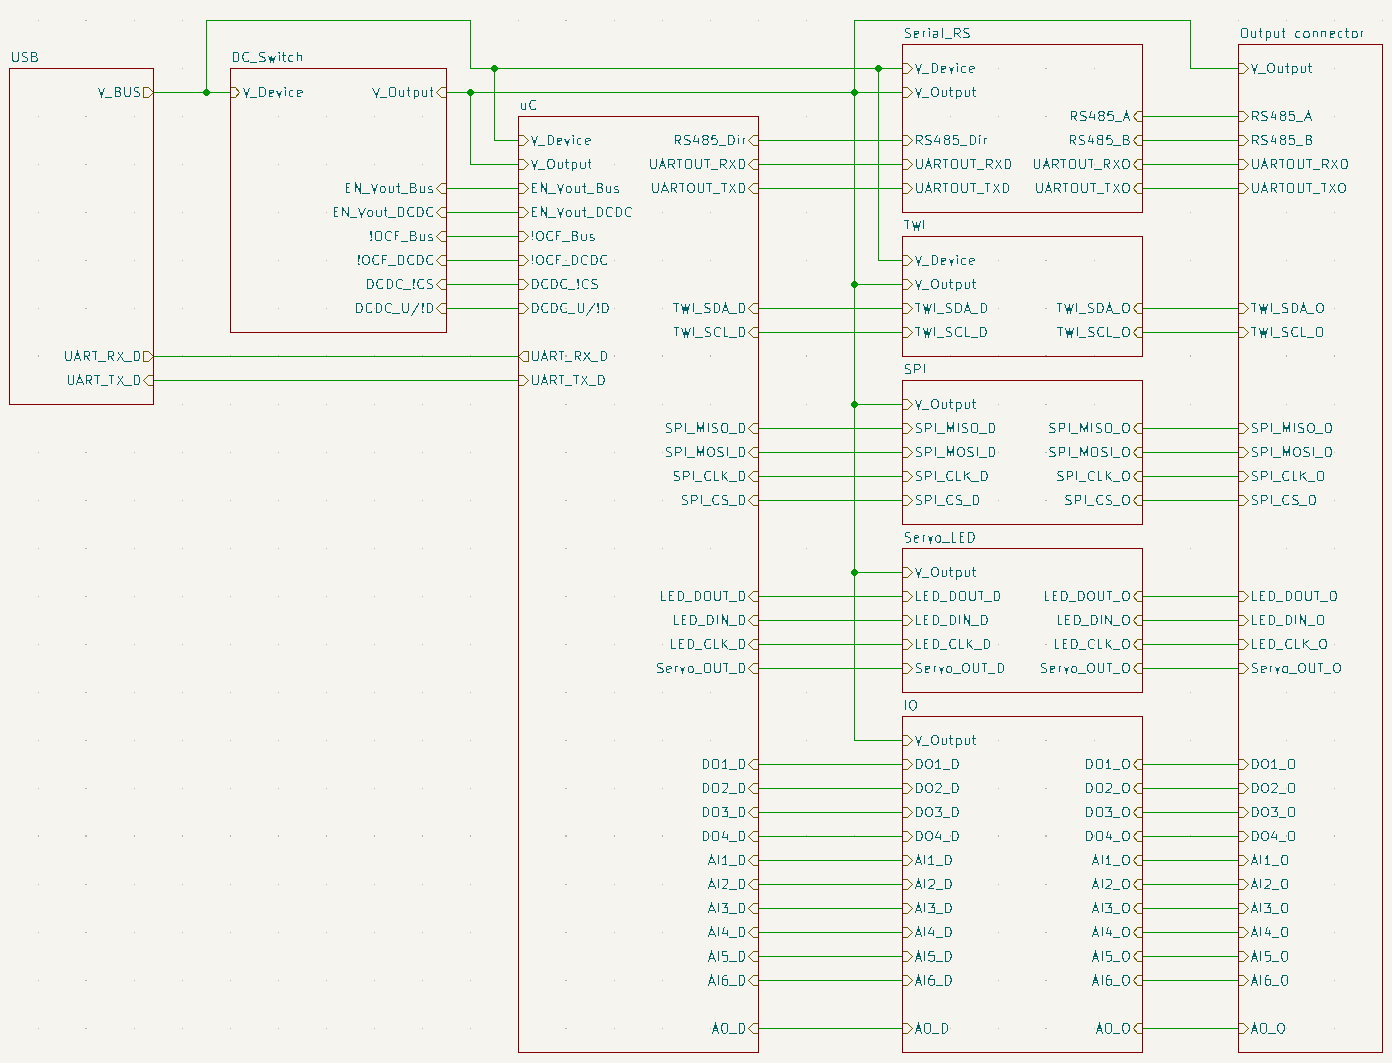
Task: Click UARTOUT_TXD pin in Serial_RS sheet
Action: 957,188
